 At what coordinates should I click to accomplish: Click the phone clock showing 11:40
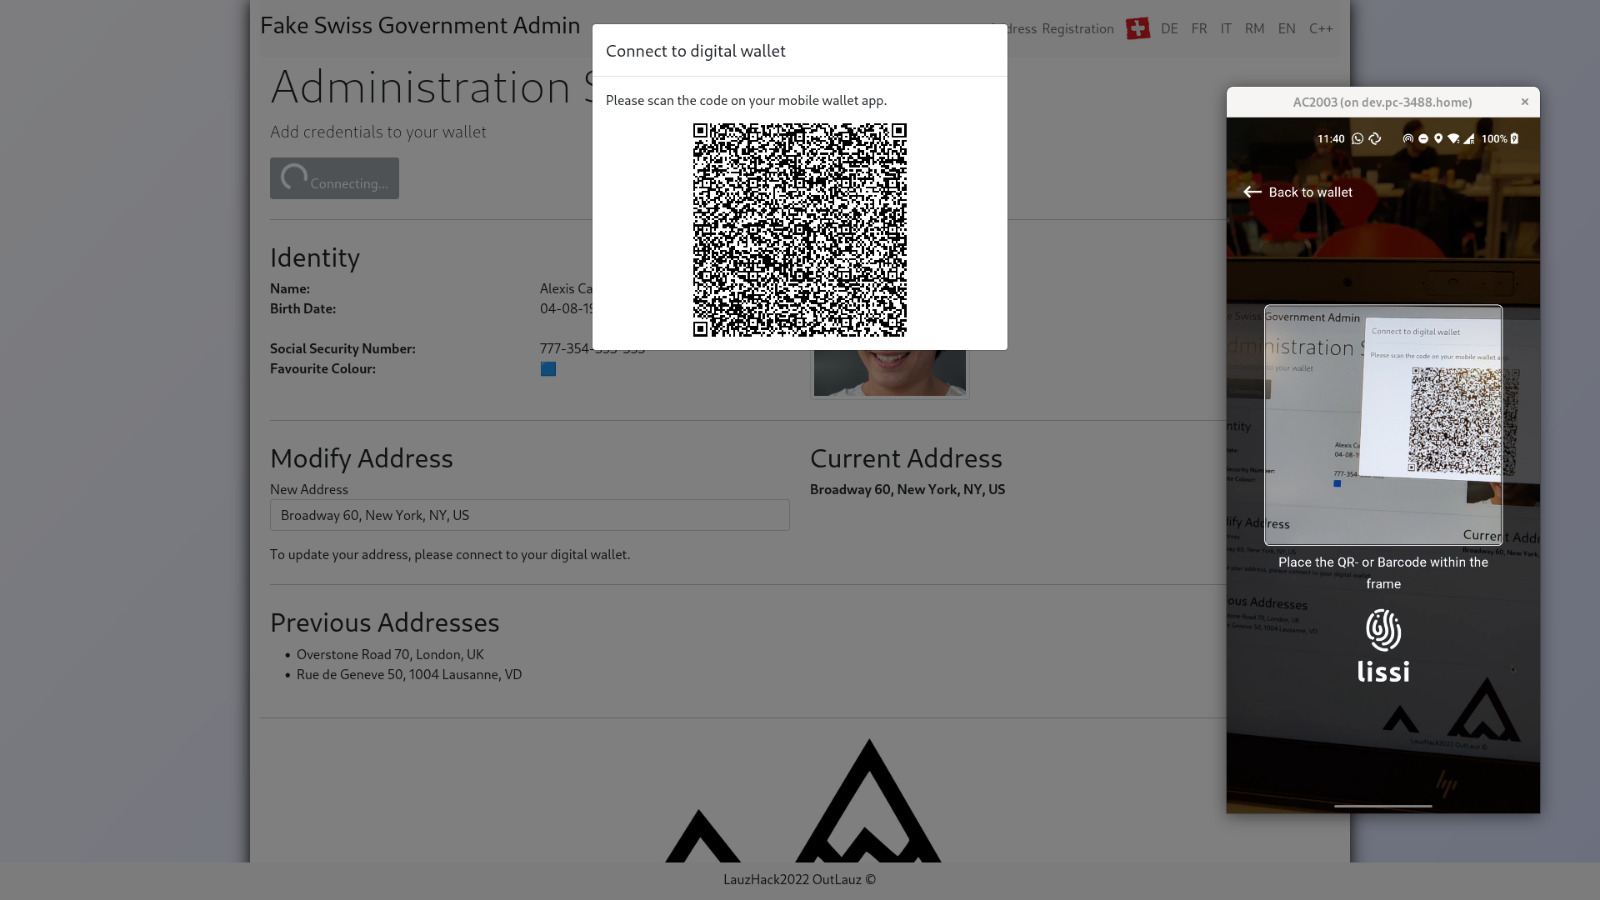coord(1331,139)
